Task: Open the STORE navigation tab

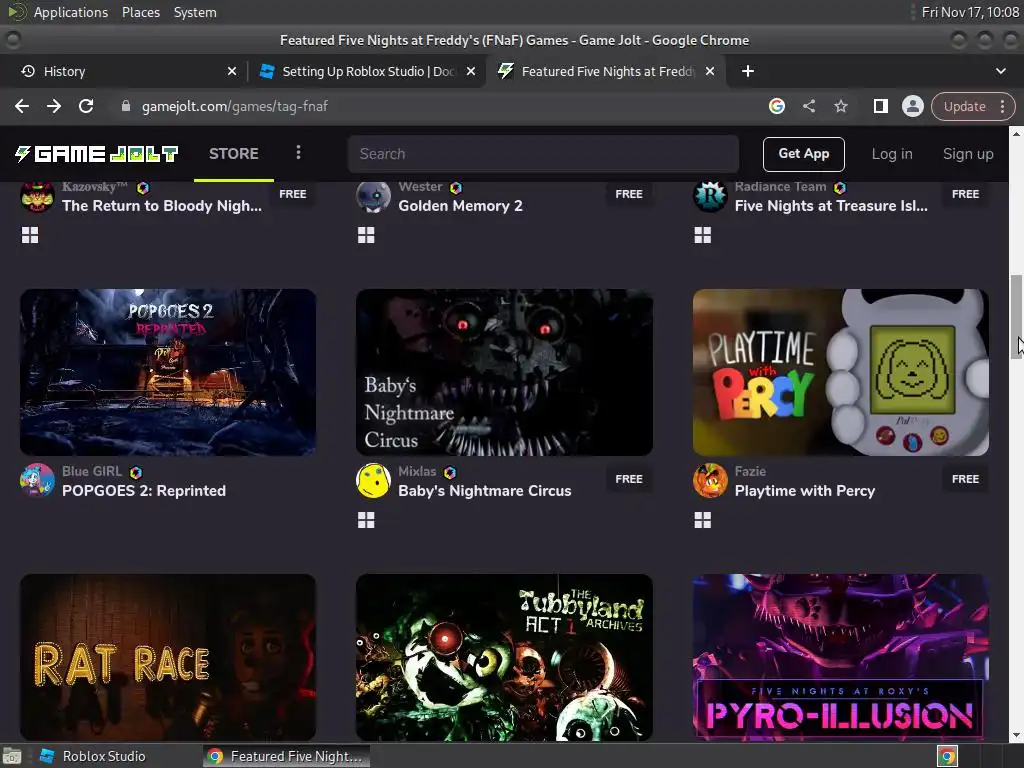Action: 234,154
